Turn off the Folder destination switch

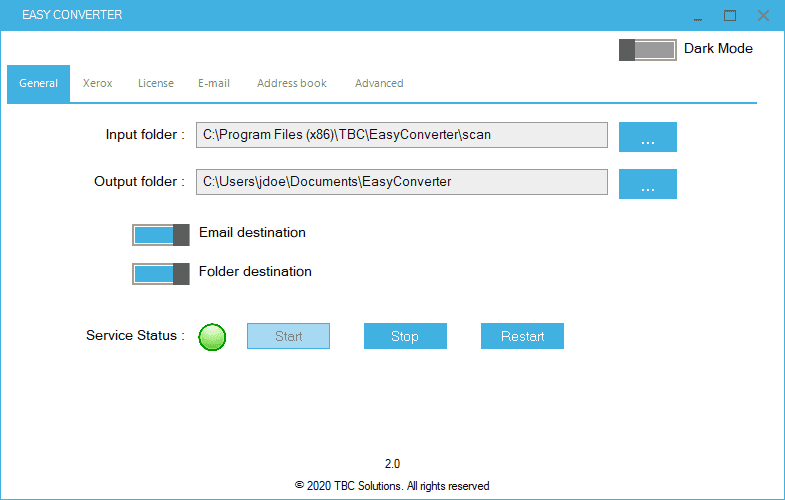[x=160, y=273]
